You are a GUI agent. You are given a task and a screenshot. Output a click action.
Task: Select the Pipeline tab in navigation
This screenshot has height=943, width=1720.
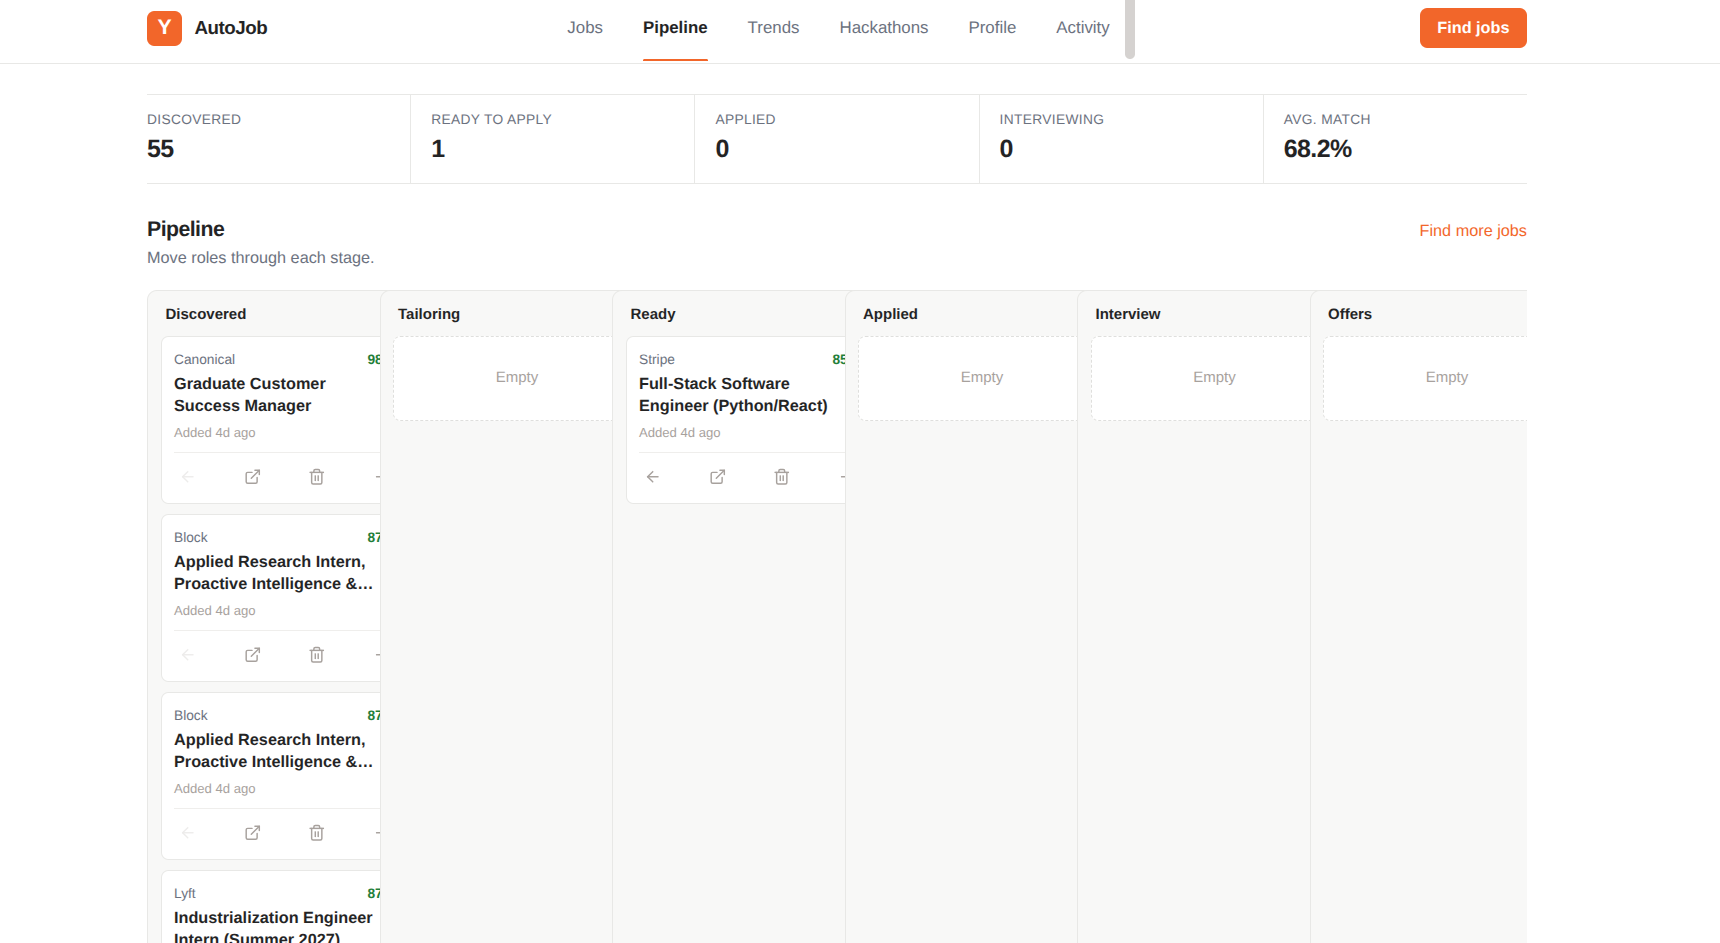coord(675,28)
